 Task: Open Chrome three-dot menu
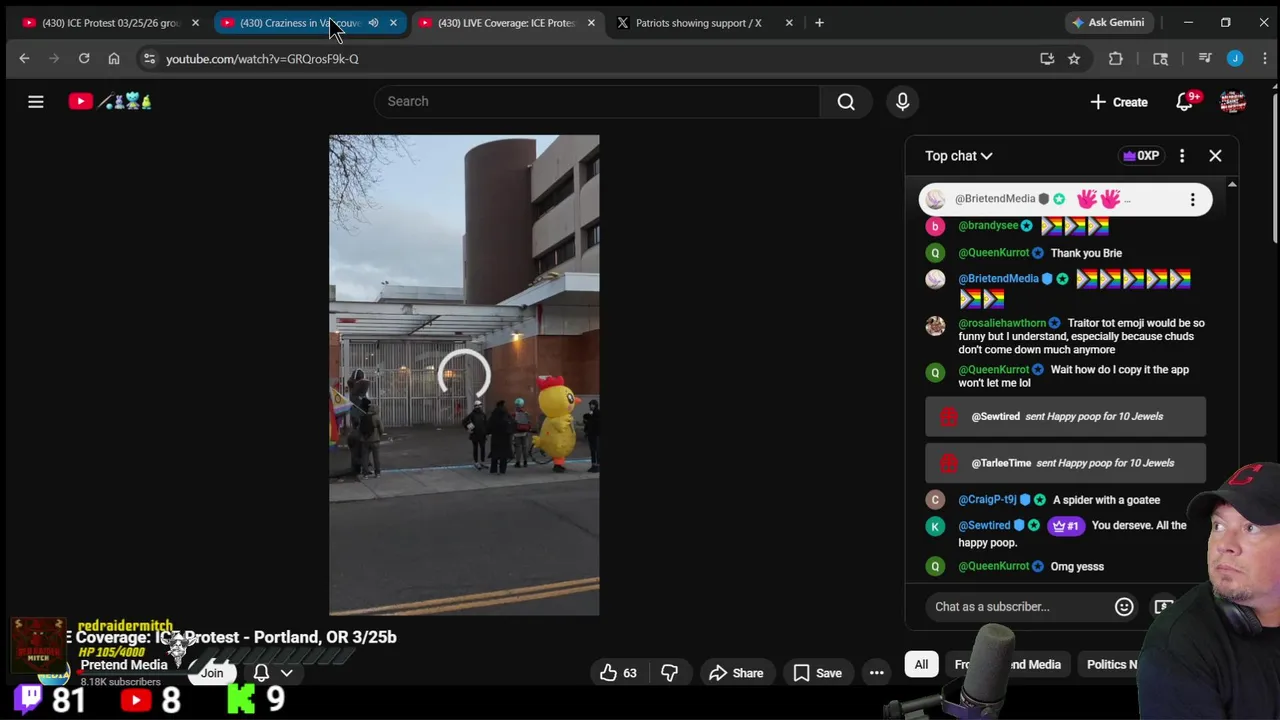[x=1264, y=59]
